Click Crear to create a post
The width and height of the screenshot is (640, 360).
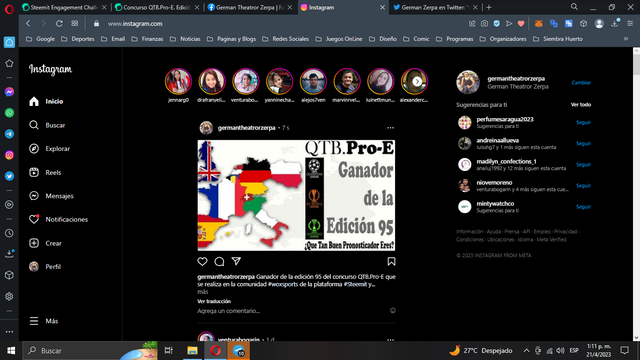point(45,243)
